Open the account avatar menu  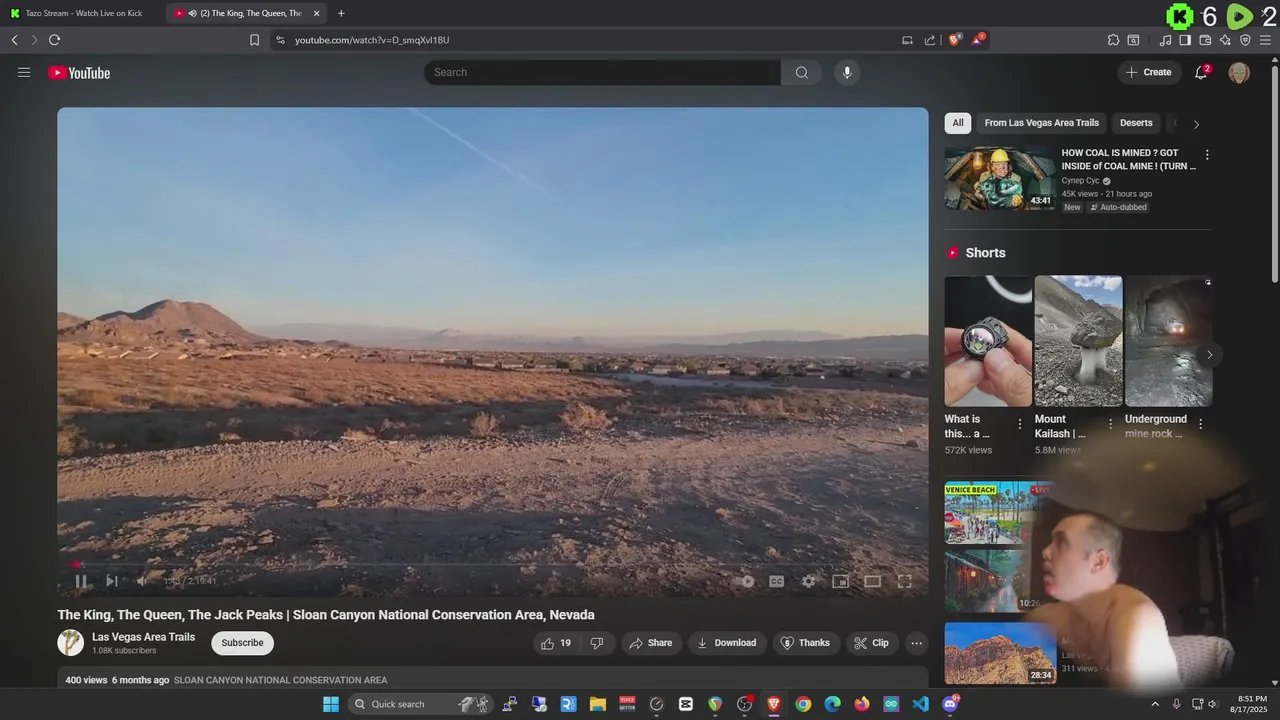(1239, 72)
